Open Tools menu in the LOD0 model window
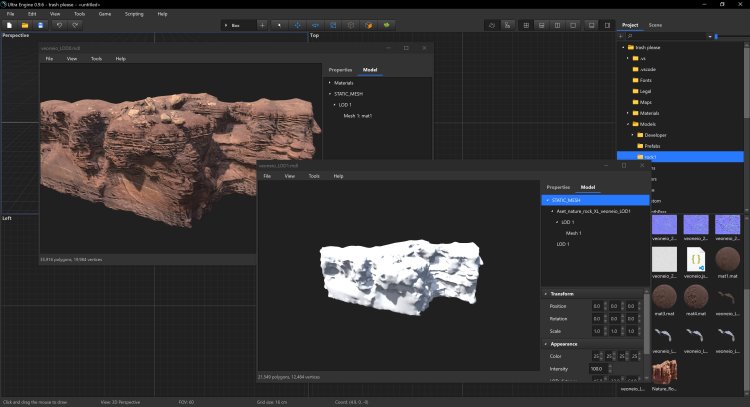 click(x=96, y=59)
